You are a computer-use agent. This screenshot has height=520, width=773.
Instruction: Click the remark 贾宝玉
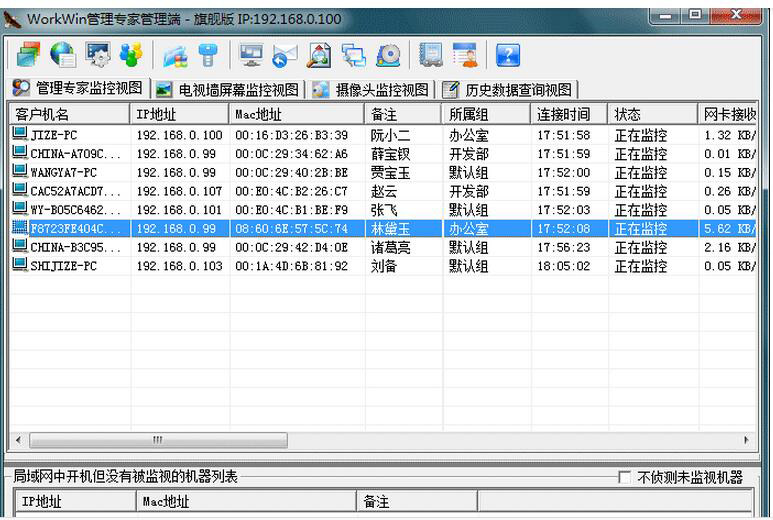390,173
